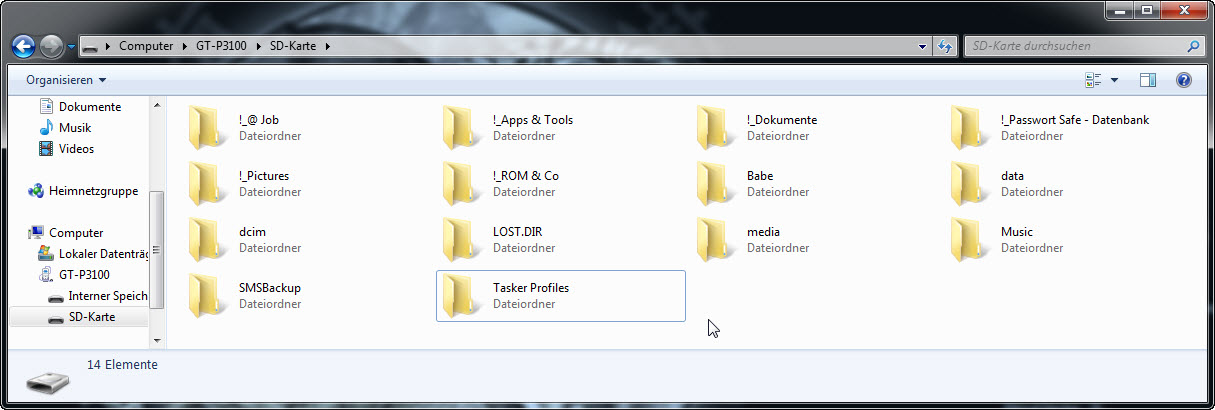
Task: Select the data folder icon
Action: point(971,183)
